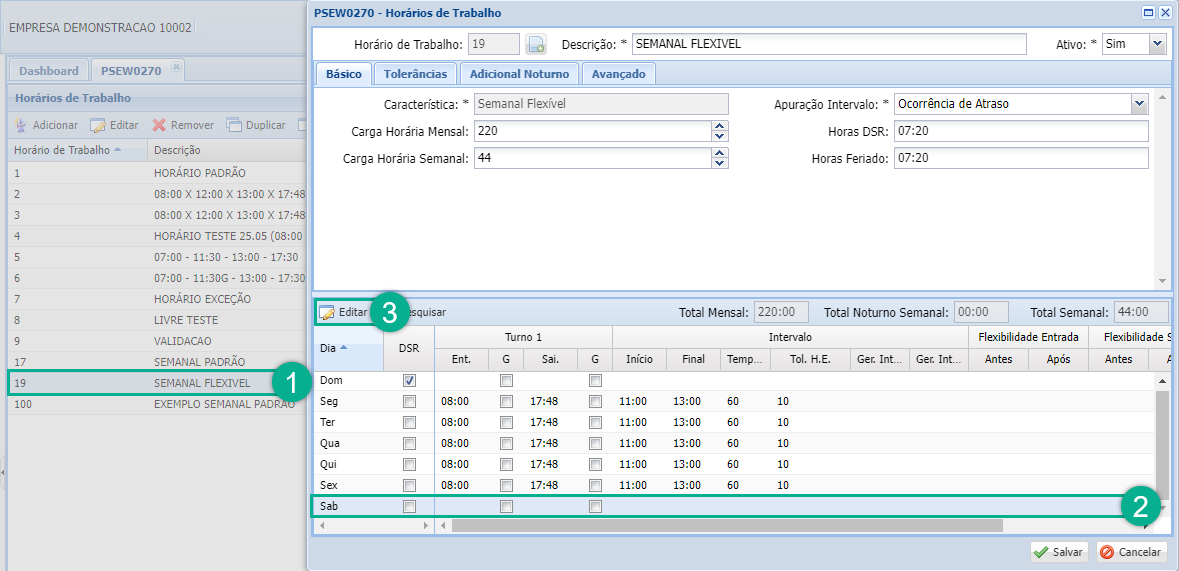The height and width of the screenshot is (571, 1179).
Task: Maximize the Horários de Trabalho dialog window
Action: pos(1149,13)
